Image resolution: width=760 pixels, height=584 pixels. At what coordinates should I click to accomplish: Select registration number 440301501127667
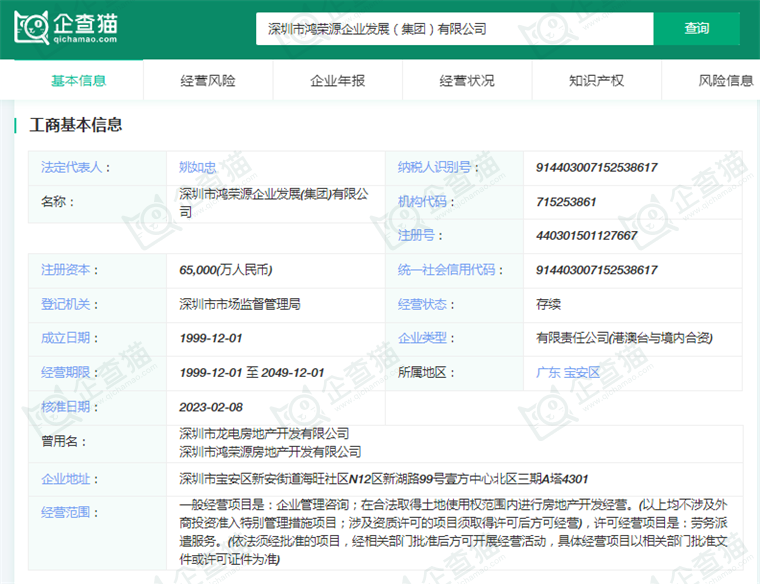(x=586, y=236)
